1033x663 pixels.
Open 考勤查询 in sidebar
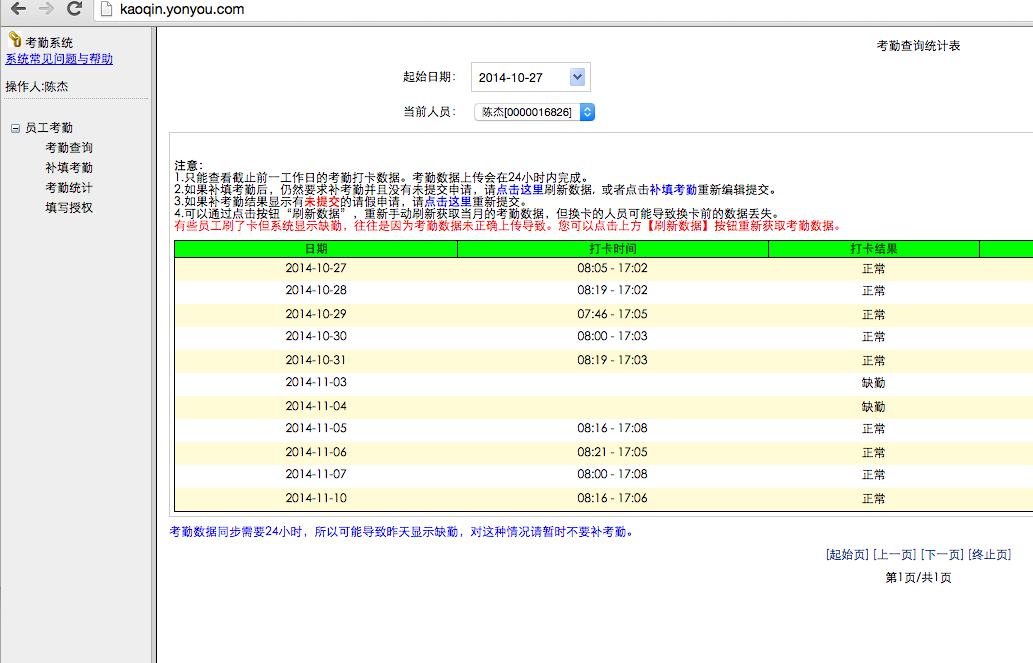[x=69, y=148]
